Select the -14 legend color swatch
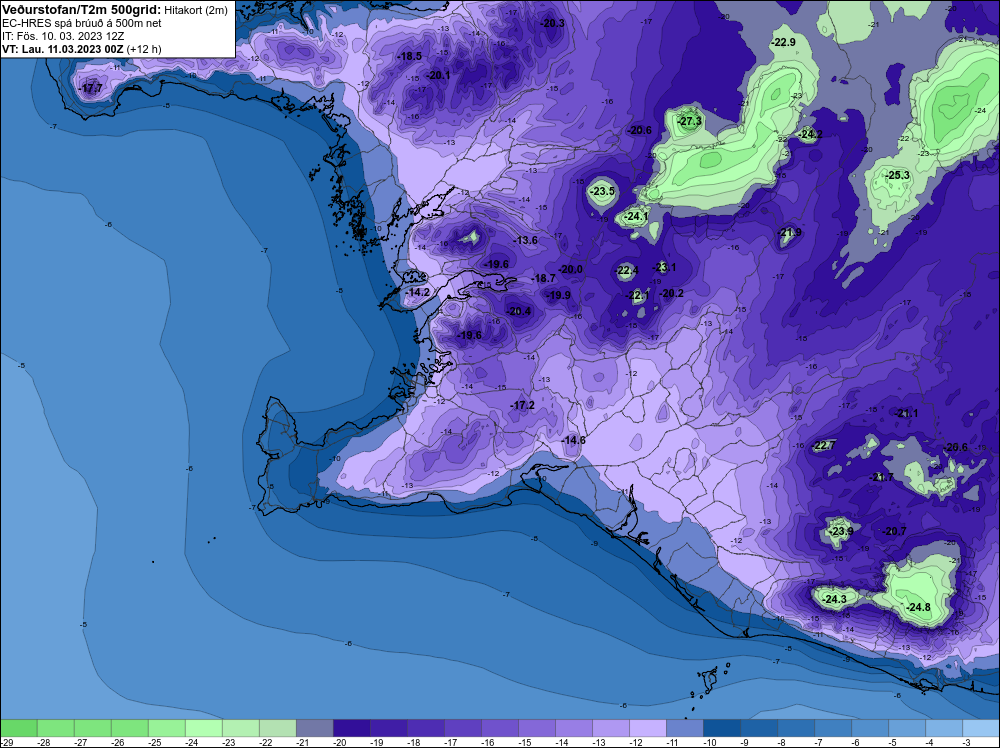Viewport: 1000px width, 748px height. coord(574,728)
